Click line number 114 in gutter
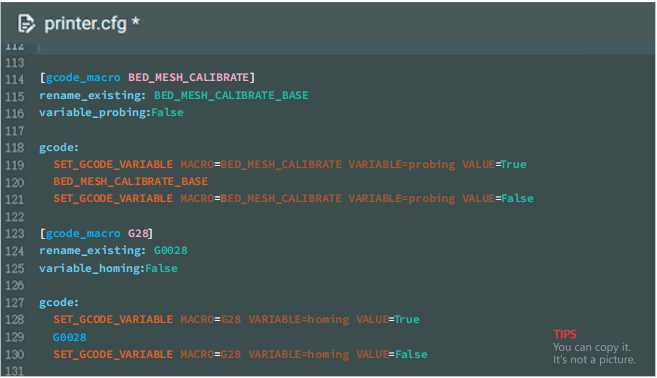Viewport: 657px width, 378px height. click(15, 79)
